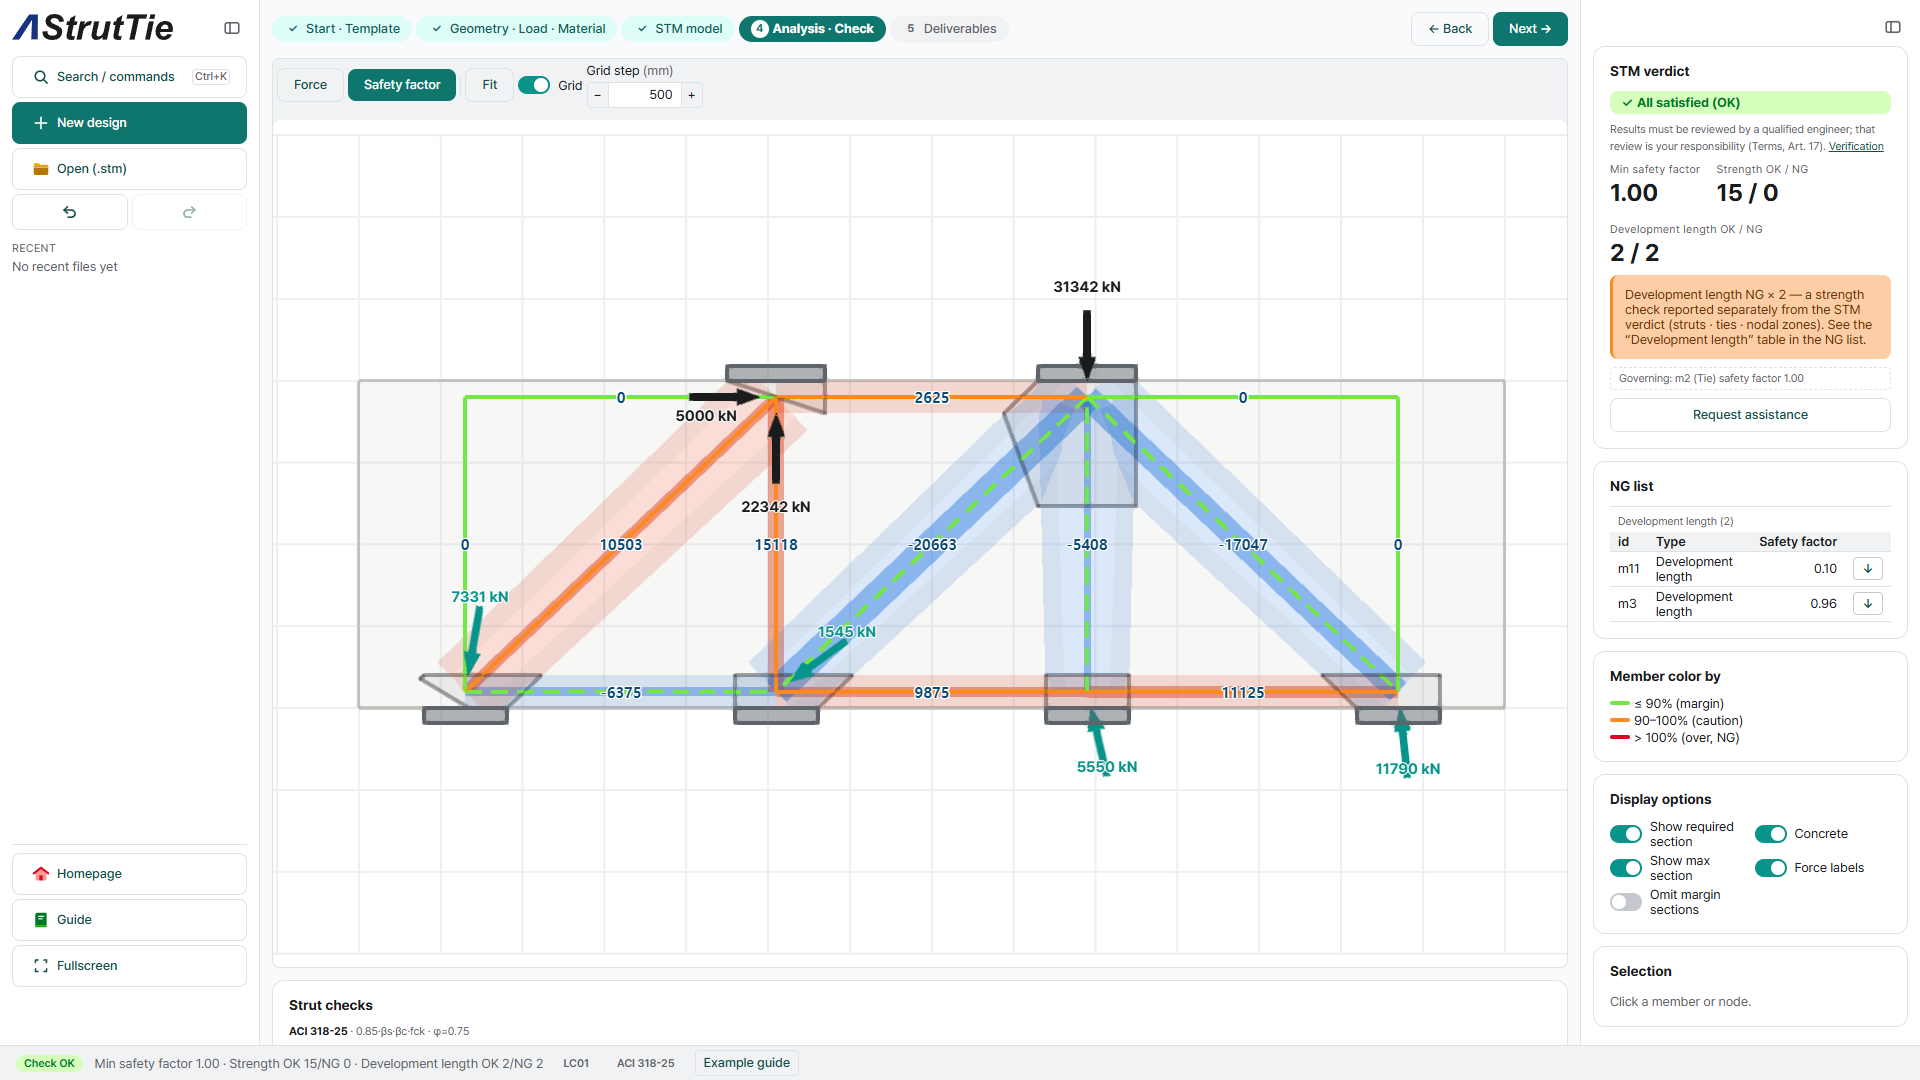The image size is (1920, 1080).
Task: Click the Next button
Action: pos(1530,29)
